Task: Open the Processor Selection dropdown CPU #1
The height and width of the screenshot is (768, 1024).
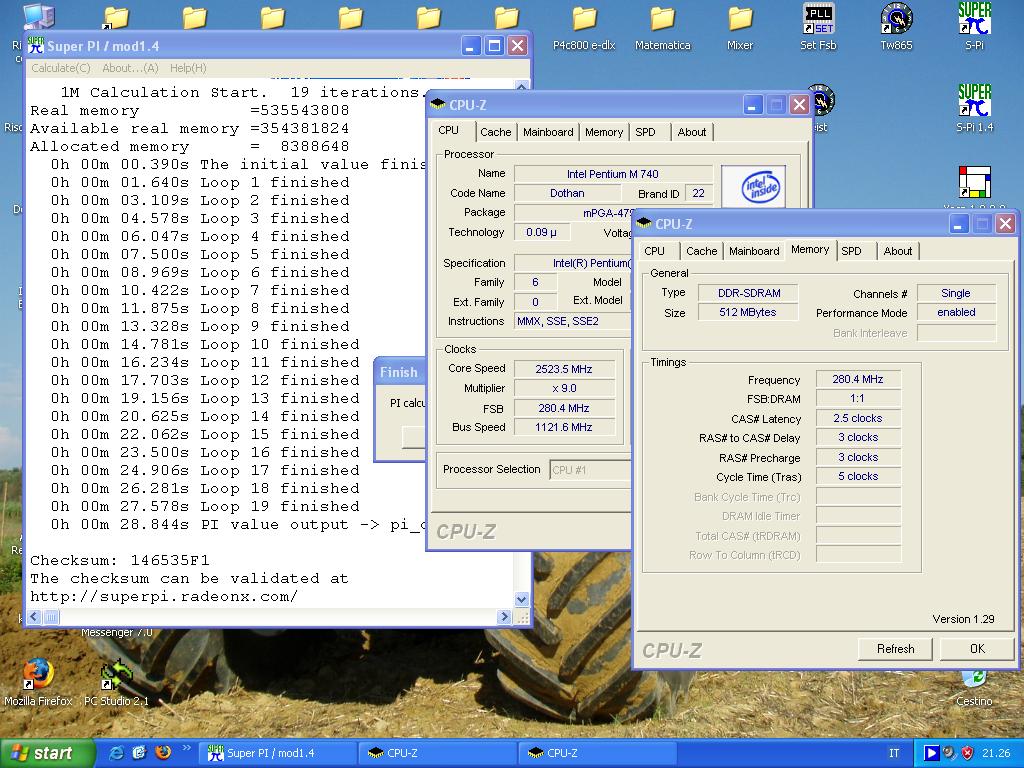Action: pyautogui.click(x=590, y=470)
